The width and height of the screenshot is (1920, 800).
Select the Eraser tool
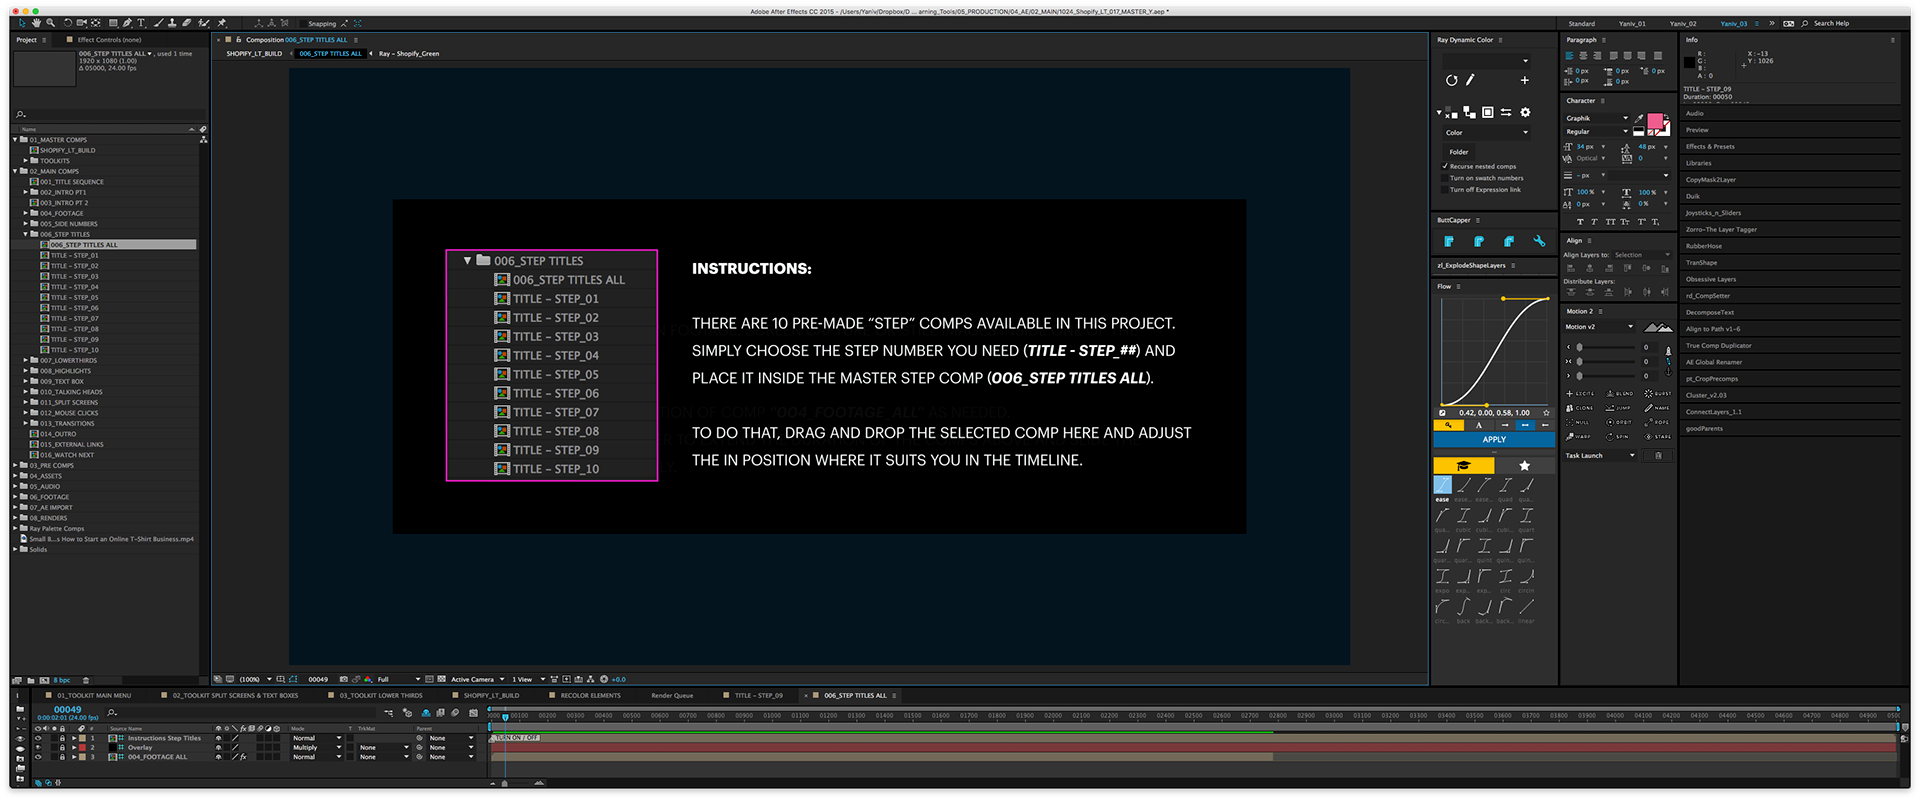[x=186, y=23]
